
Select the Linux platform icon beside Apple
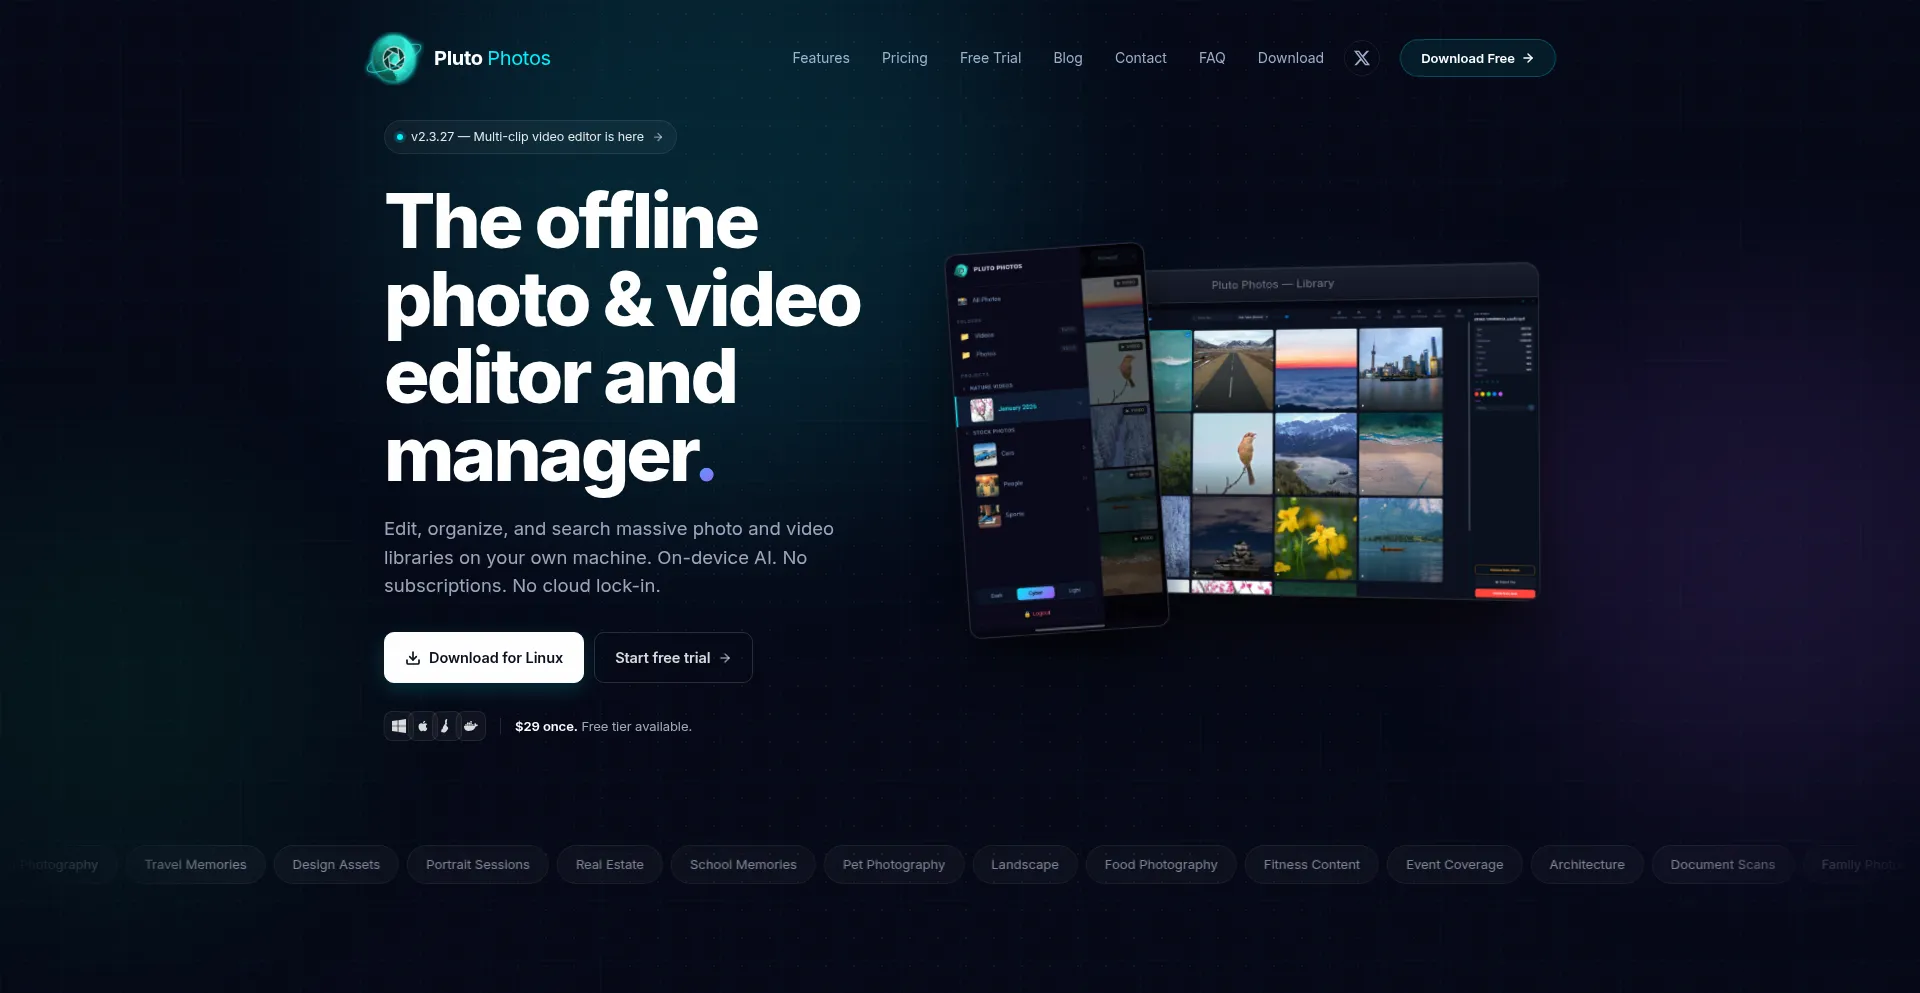[x=446, y=726]
